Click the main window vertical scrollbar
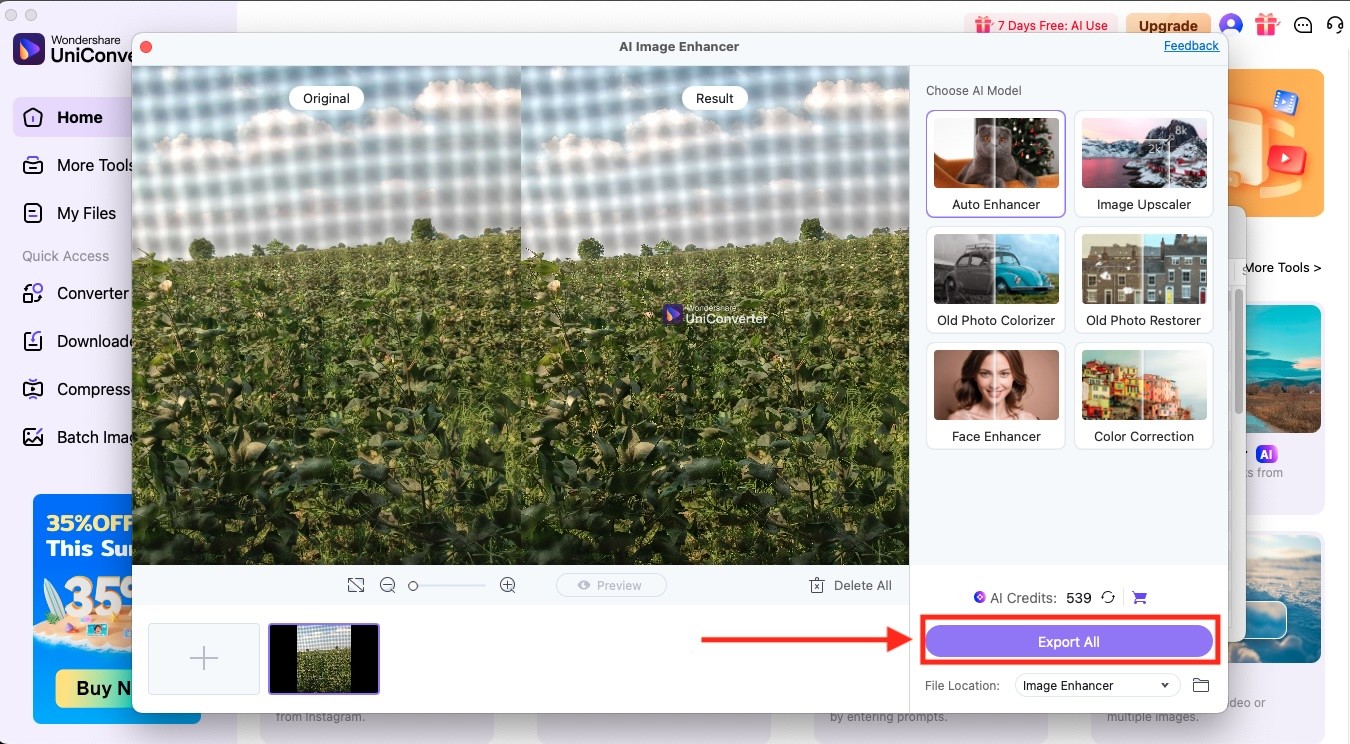The height and width of the screenshot is (744, 1350). click(x=1240, y=350)
